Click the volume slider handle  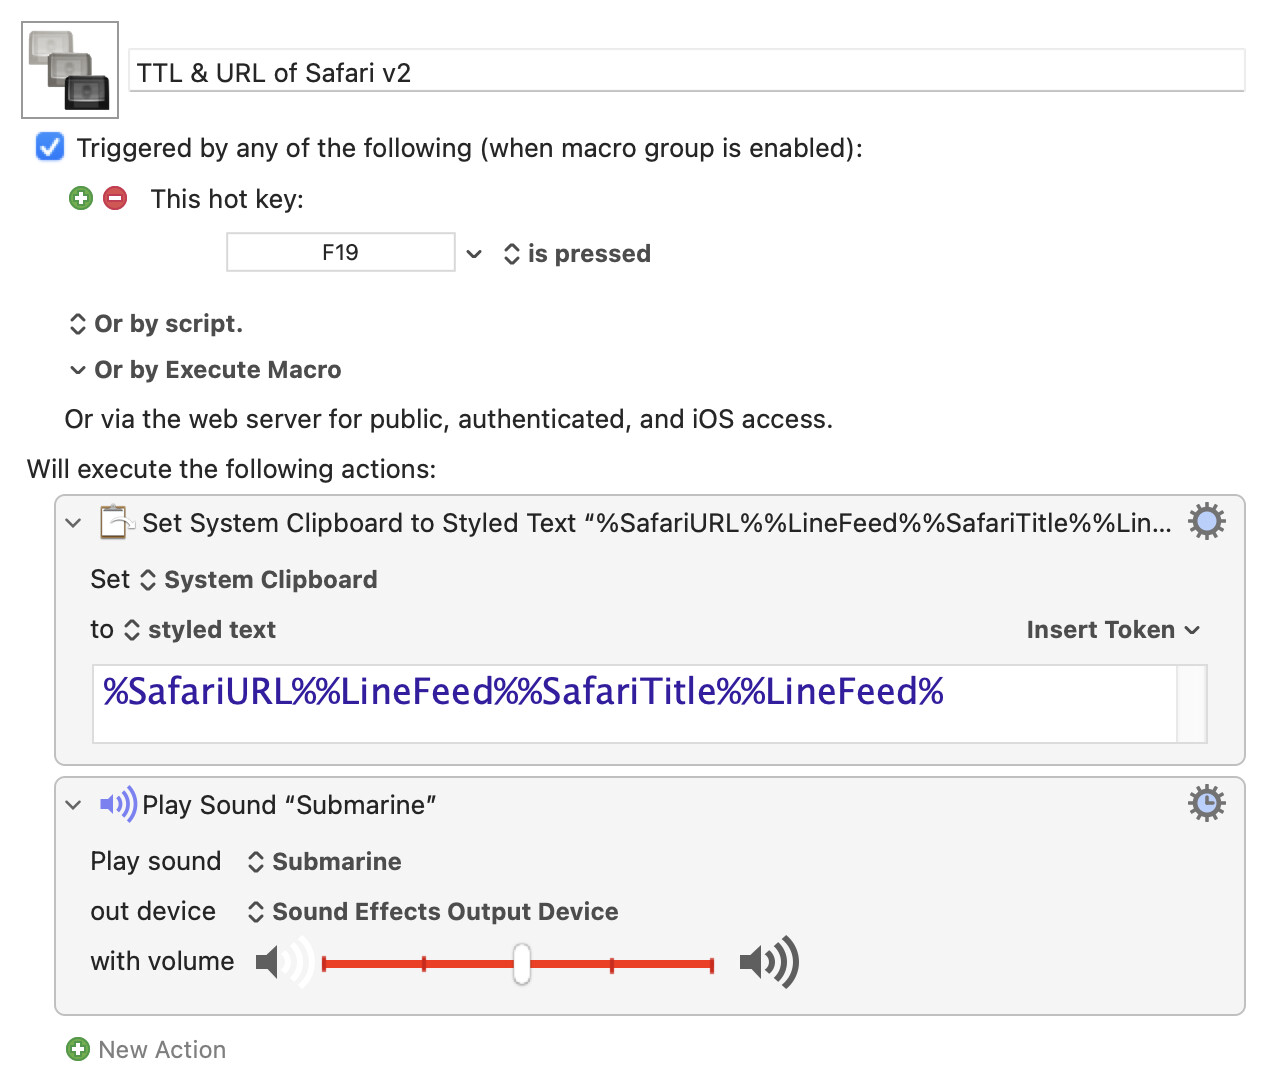pyautogui.click(x=521, y=964)
